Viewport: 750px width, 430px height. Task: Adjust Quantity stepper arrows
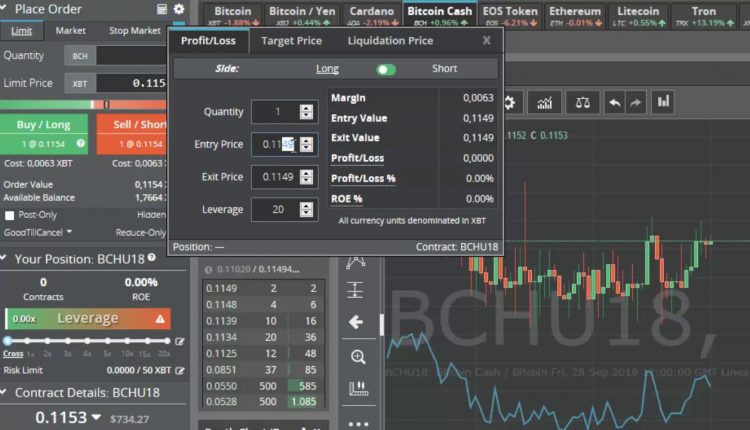306,112
